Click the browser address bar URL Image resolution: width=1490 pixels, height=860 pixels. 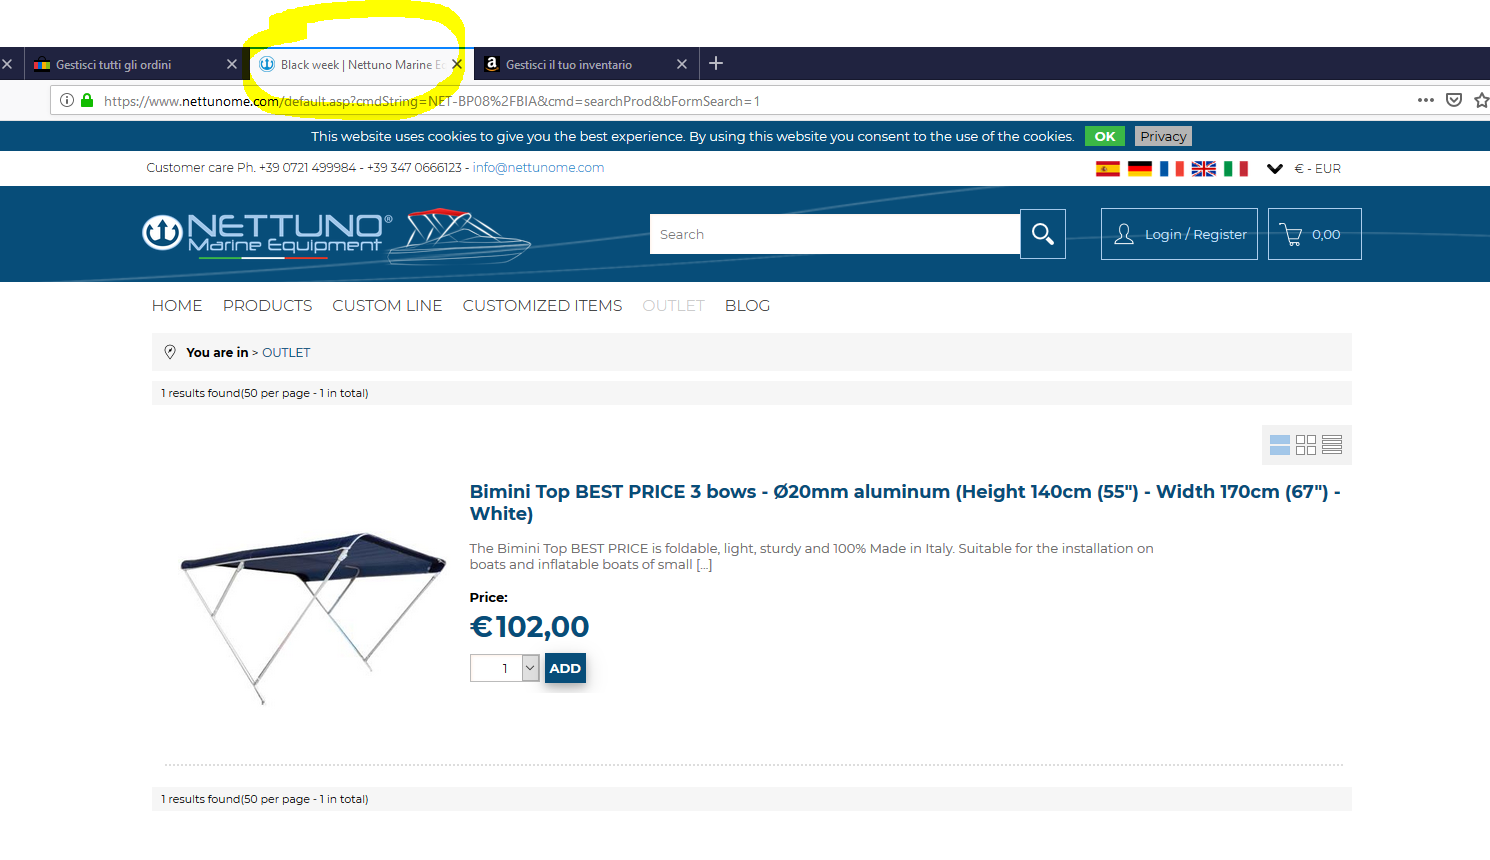point(431,101)
